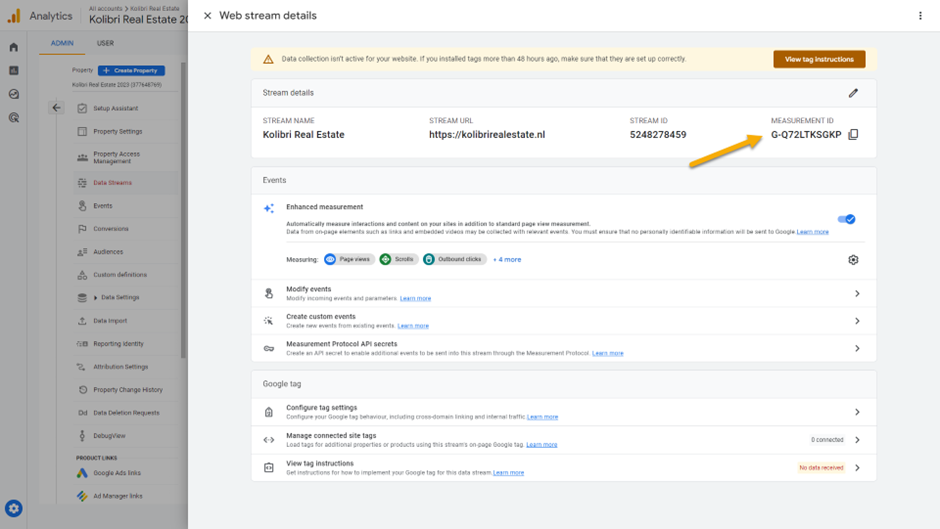The width and height of the screenshot is (940, 529).
Task: Click the Create custom events sparkle icon
Action: [269, 321]
